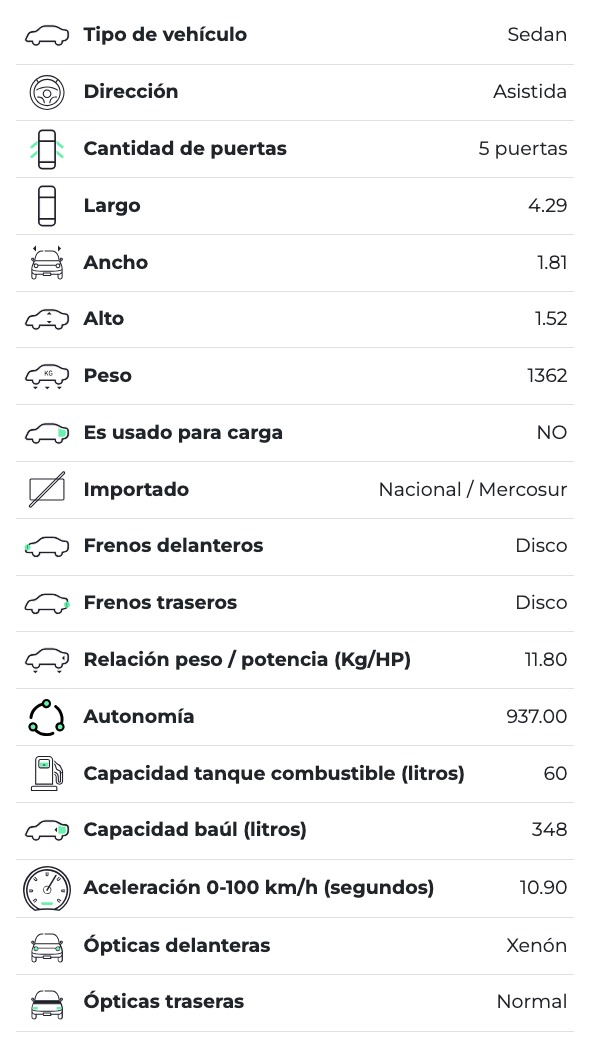Click the fuel pump icon for tank capacity
The height and width of the screenshot is (1040, 612).
(47, 774)
